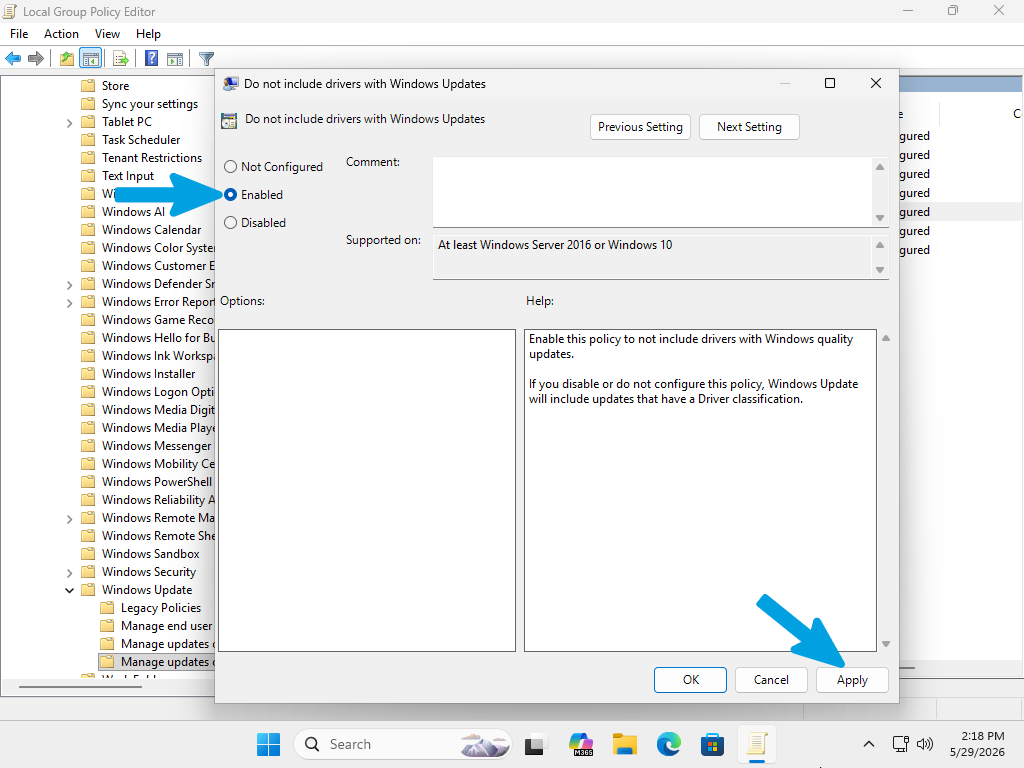Image resolution: width=1024 pixels, height=768 pixels.
Task: Select the Not Configured radio button
Action: tap(231, 167)
